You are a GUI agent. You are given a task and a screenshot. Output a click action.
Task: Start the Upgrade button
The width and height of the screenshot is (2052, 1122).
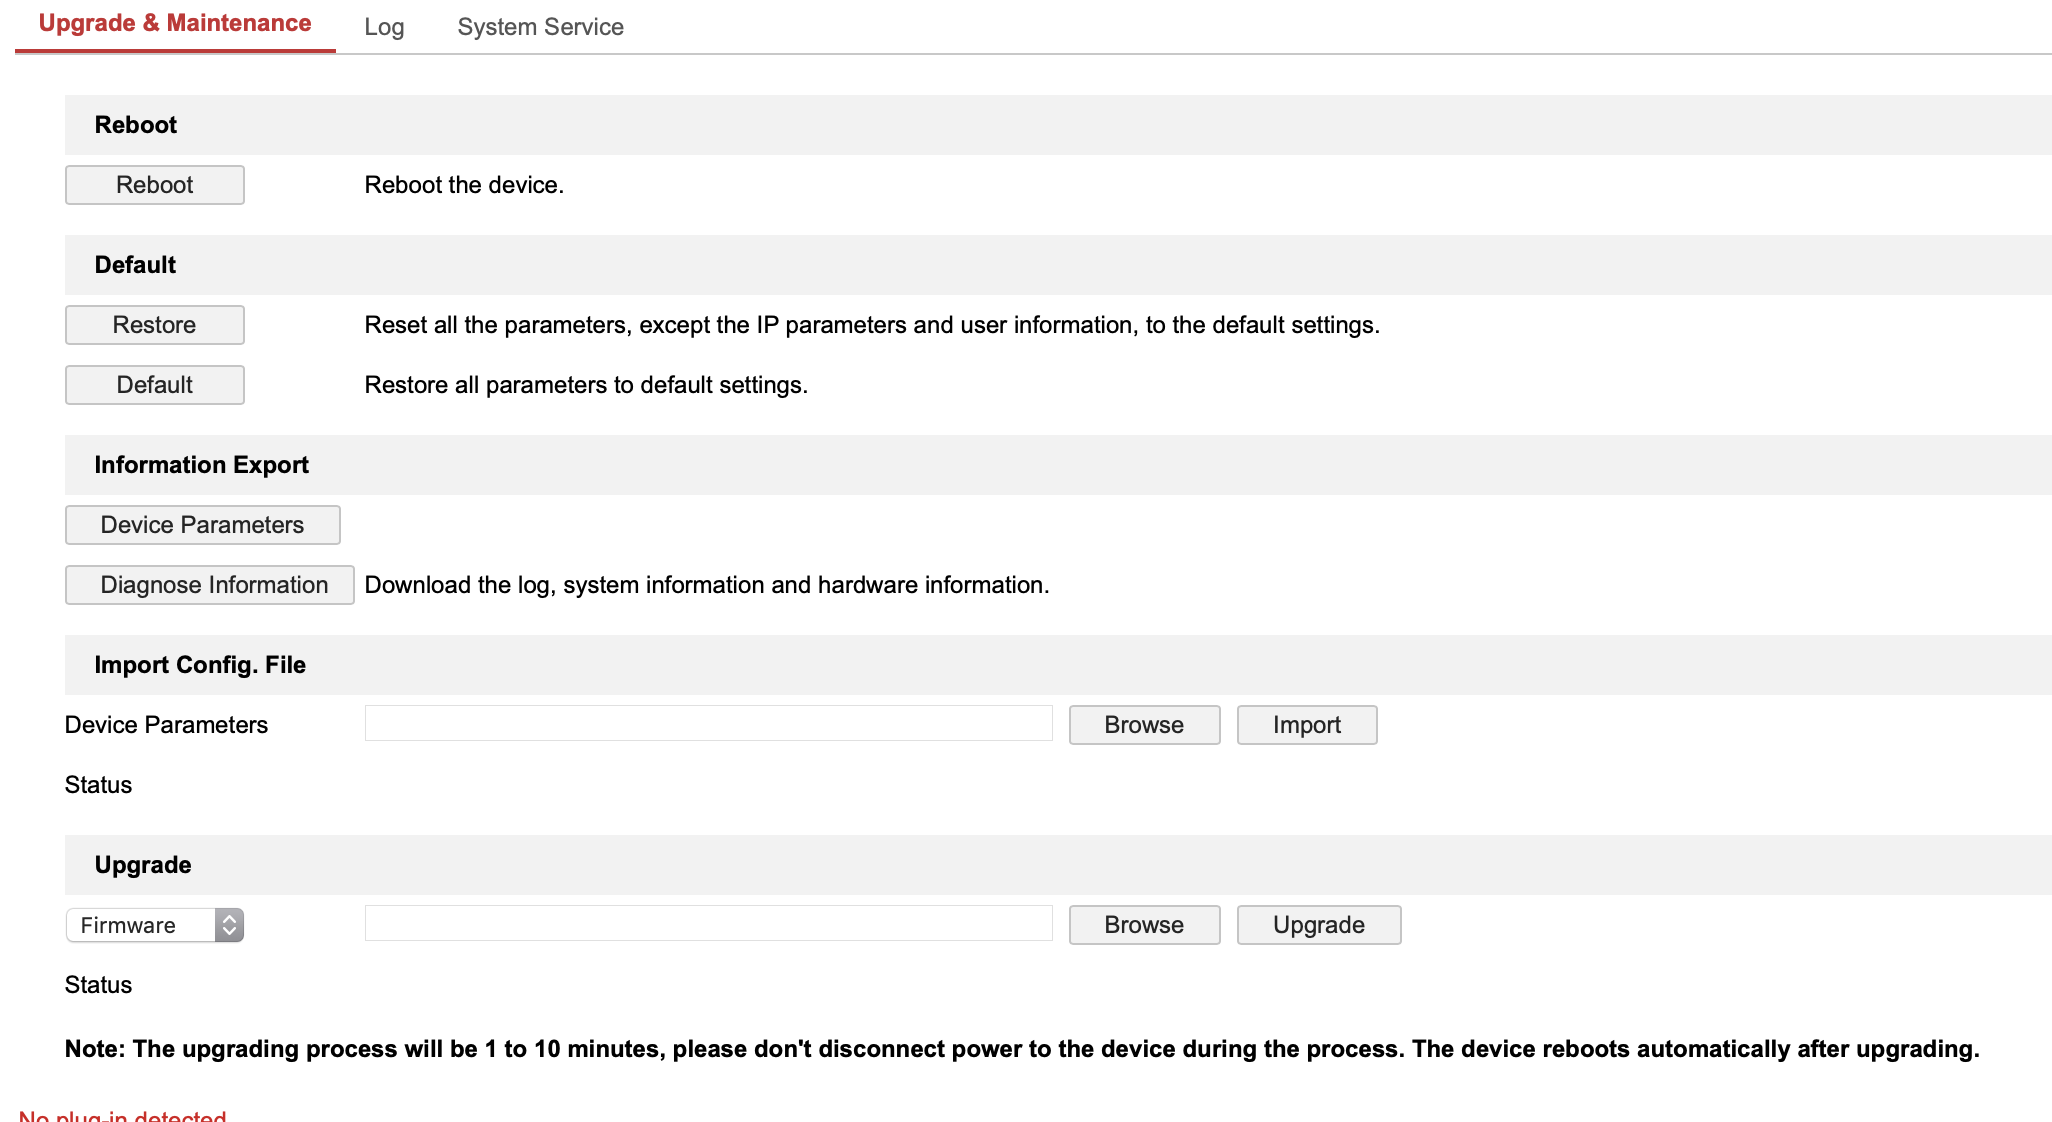pos(1318,925)
